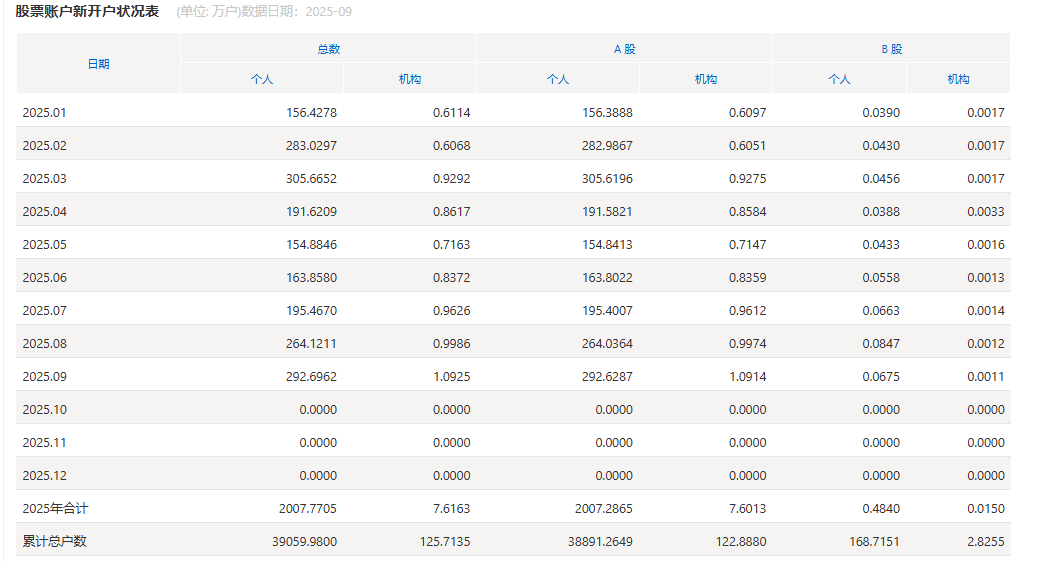The height and width of the screenshot is (562, 1043).
Task: Select the cell with value 1.0925
Action: pyautogui.click(x=451, y=377)
